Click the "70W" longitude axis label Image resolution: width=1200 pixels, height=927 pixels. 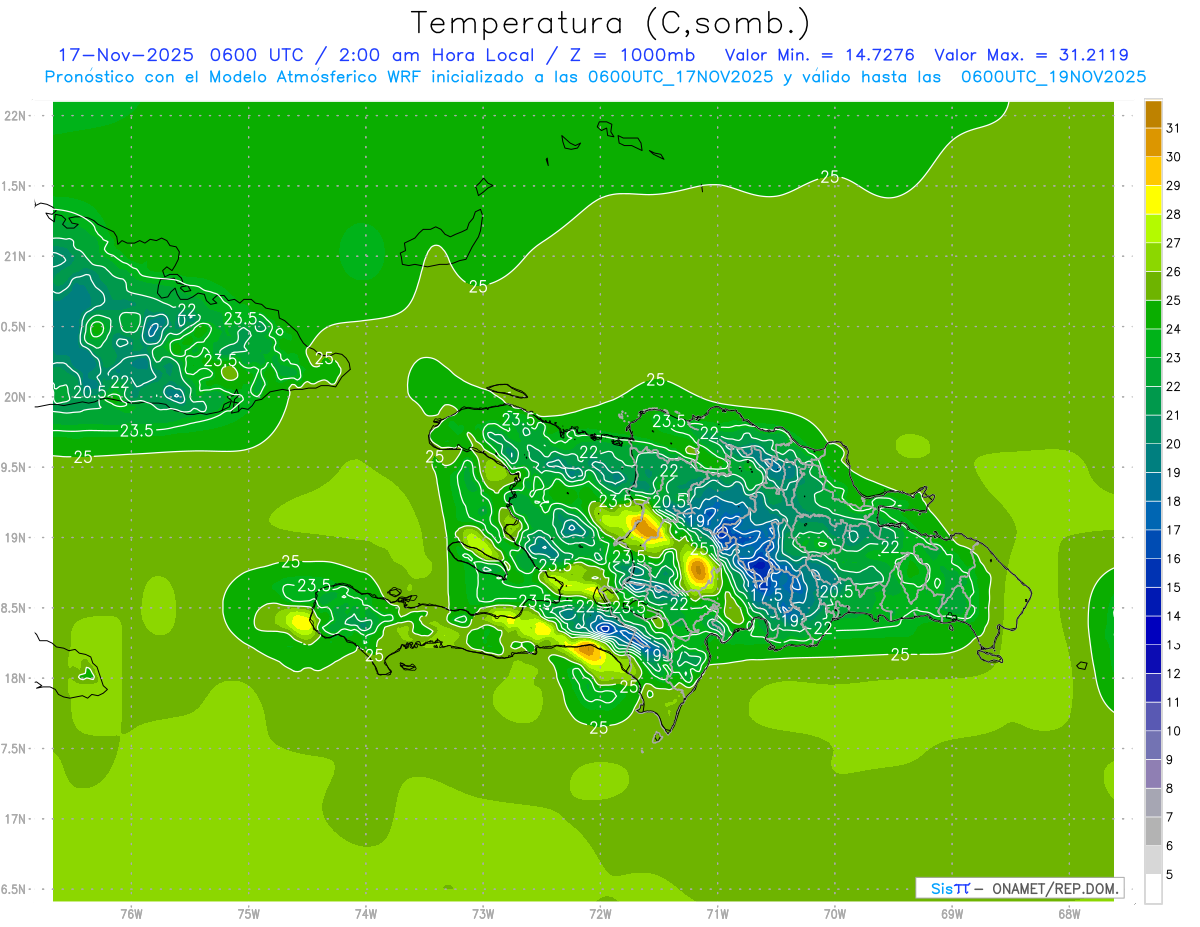tap(834, 914)
